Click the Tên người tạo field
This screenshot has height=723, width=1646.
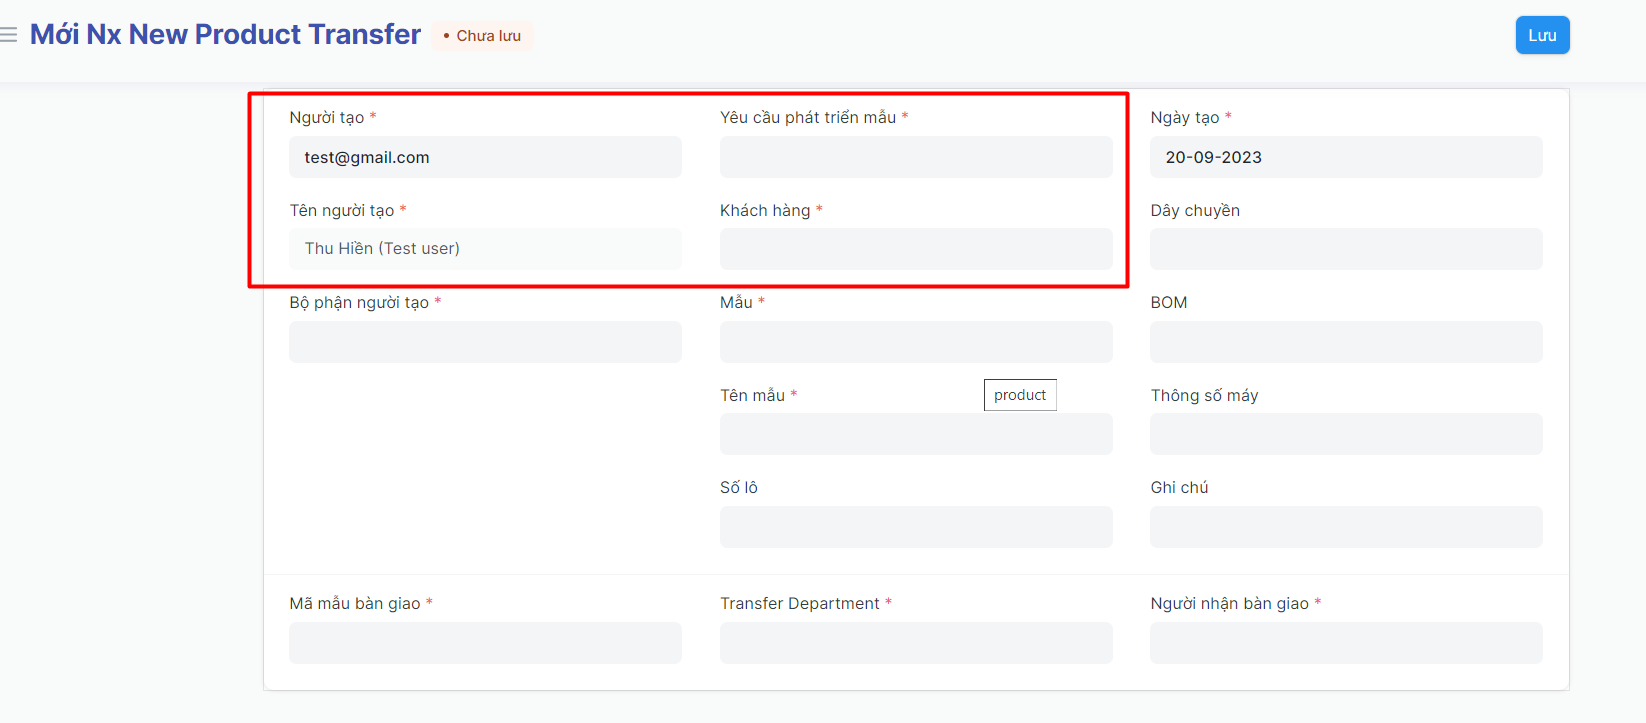(485, 249)
